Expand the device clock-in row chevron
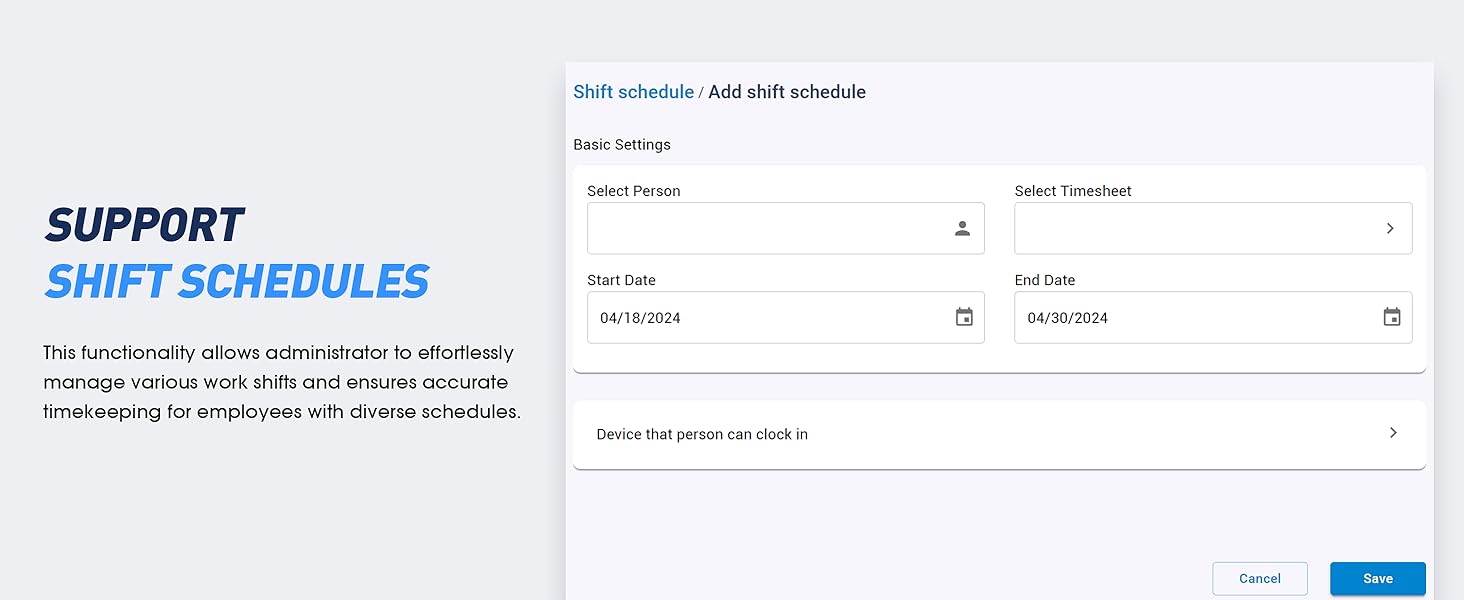1464x600 pixels. tap(1393, 433)
